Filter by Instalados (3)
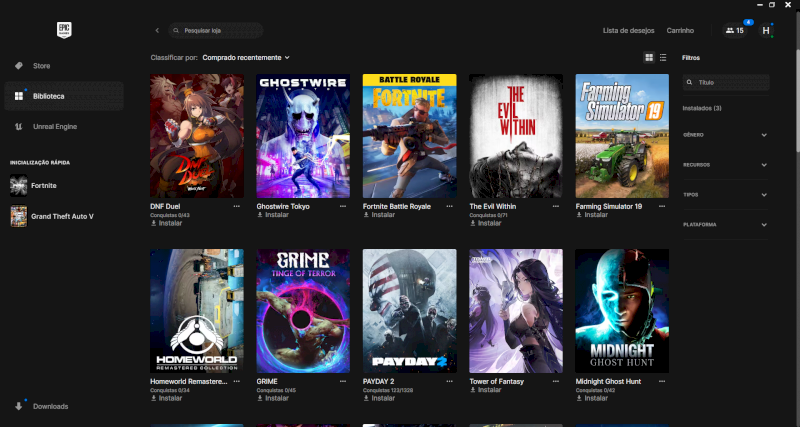Viewport: 800px width, 427px height. (x=702, y=108)
